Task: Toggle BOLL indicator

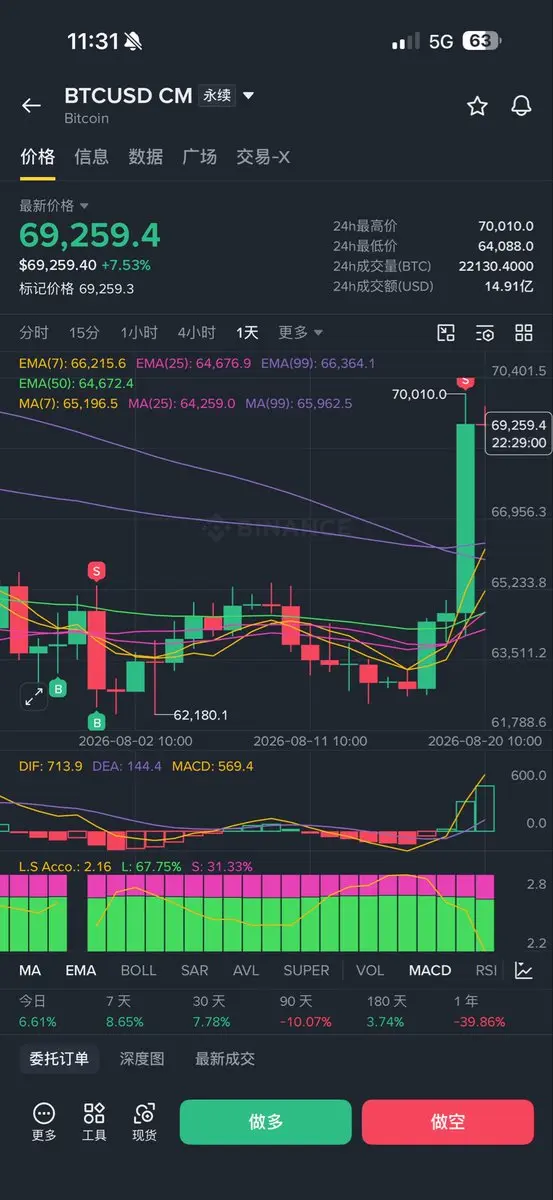Action: click(x=139, y=970)
